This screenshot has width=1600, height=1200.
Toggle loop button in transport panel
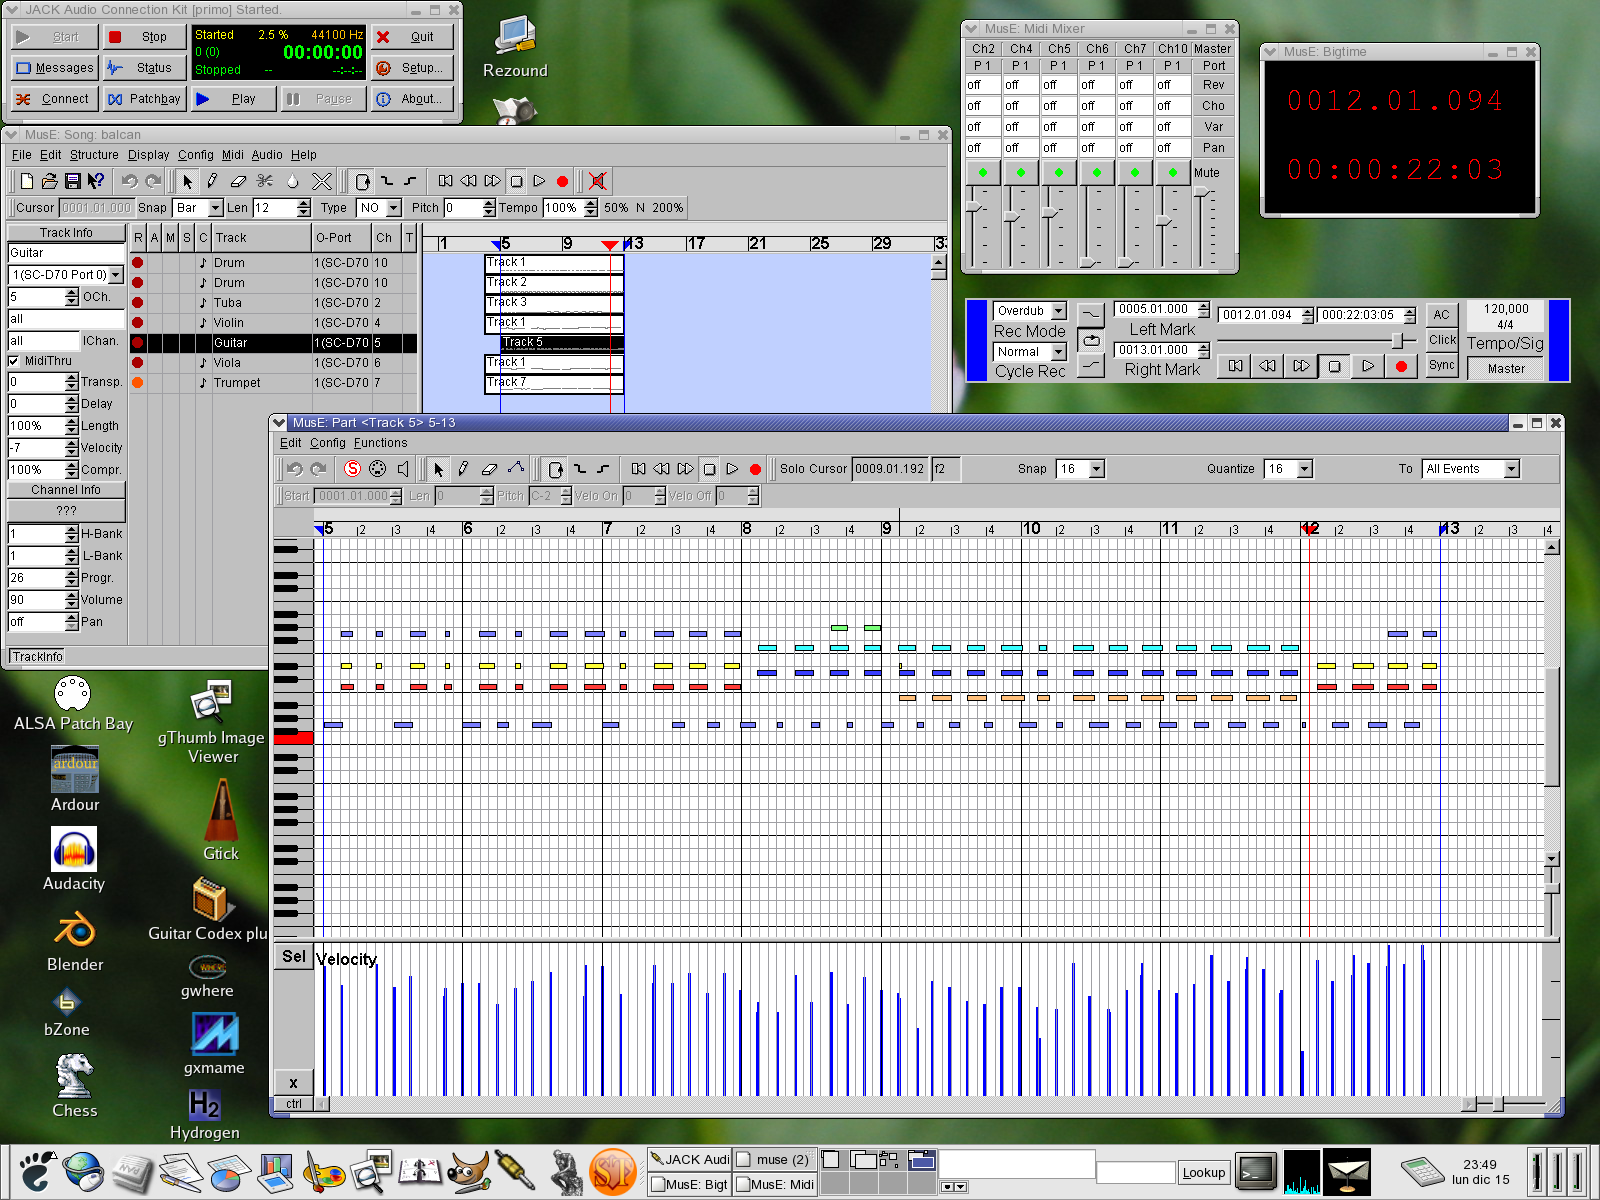click(1091, 340)
